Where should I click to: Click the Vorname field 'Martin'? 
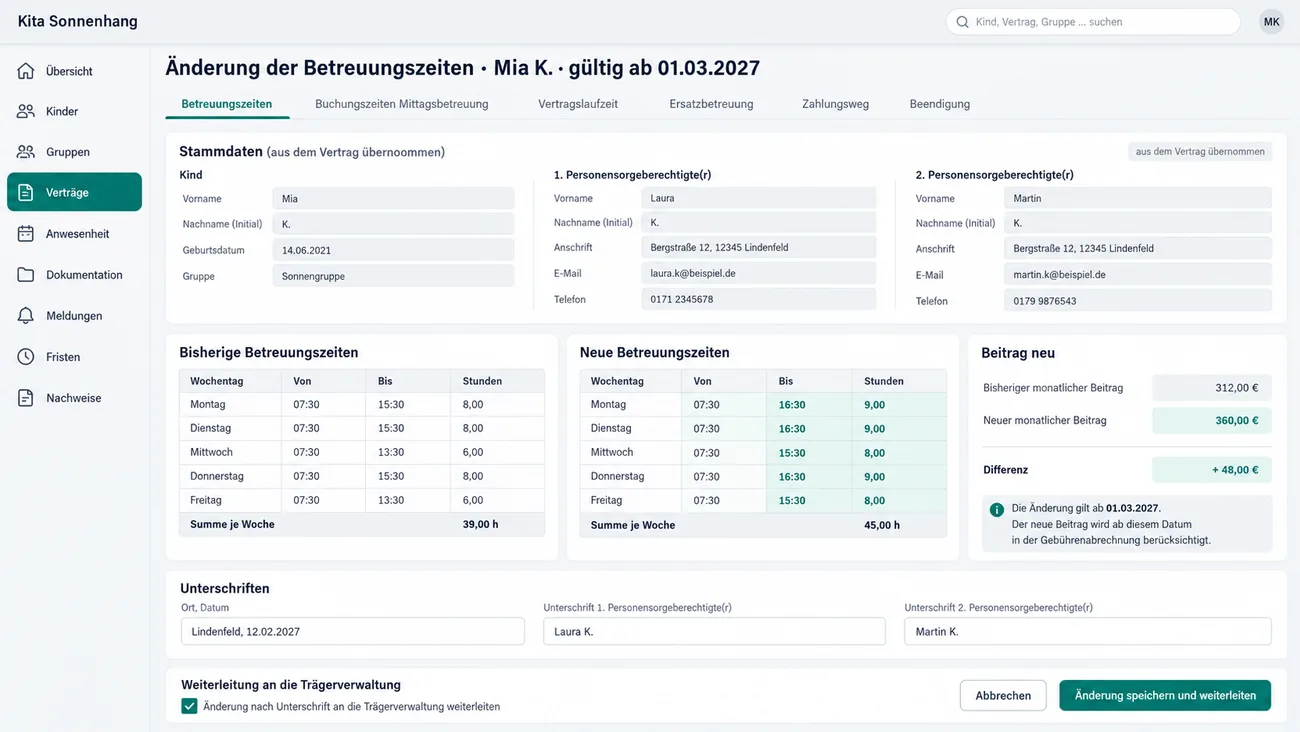[x=1138, y=198]
